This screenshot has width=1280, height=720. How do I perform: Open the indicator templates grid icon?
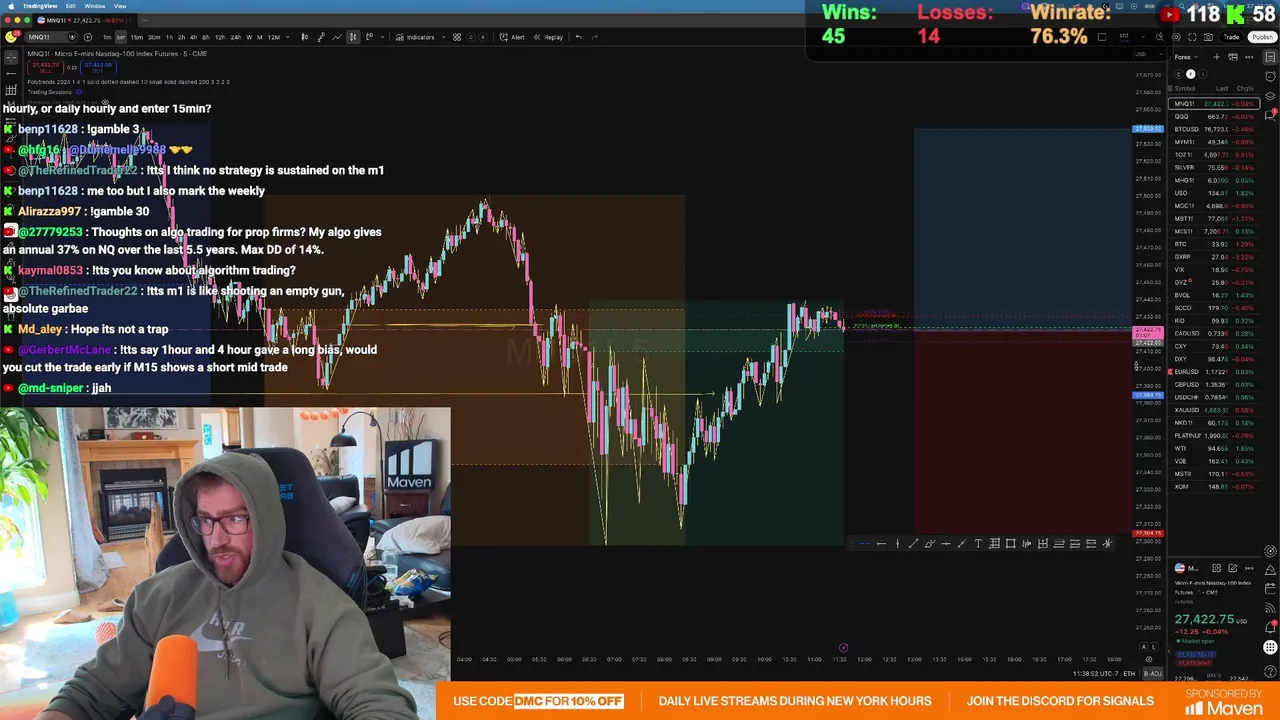click(457, 37)
